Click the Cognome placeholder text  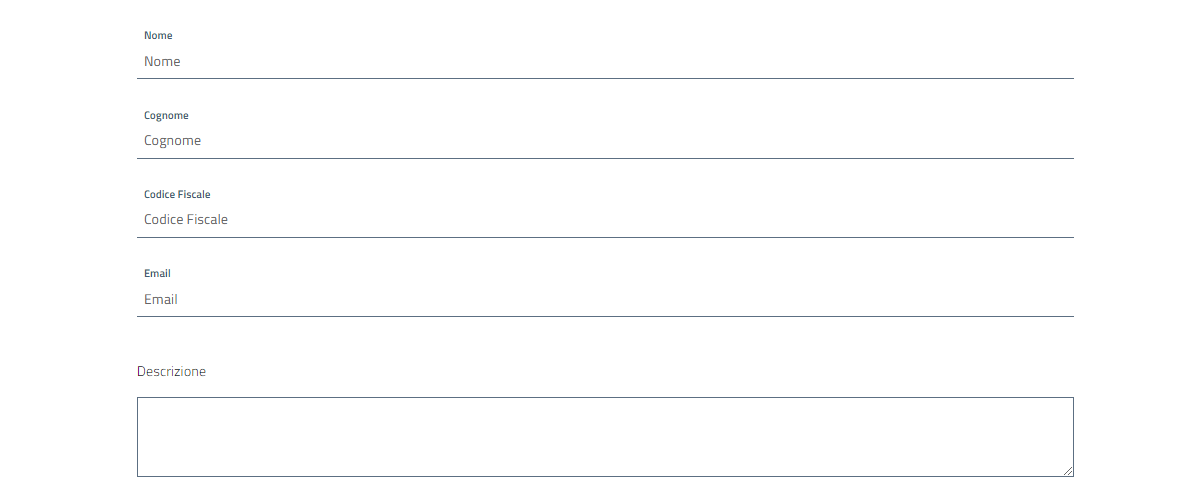click(x=172, y=141)
